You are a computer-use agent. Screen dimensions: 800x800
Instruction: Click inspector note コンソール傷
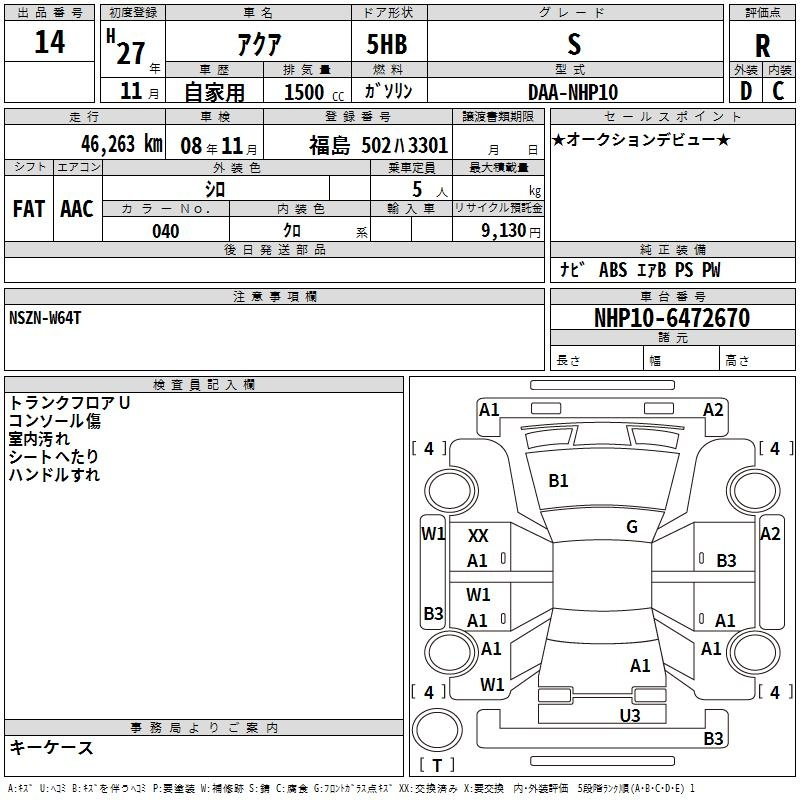tap(55, 421)
